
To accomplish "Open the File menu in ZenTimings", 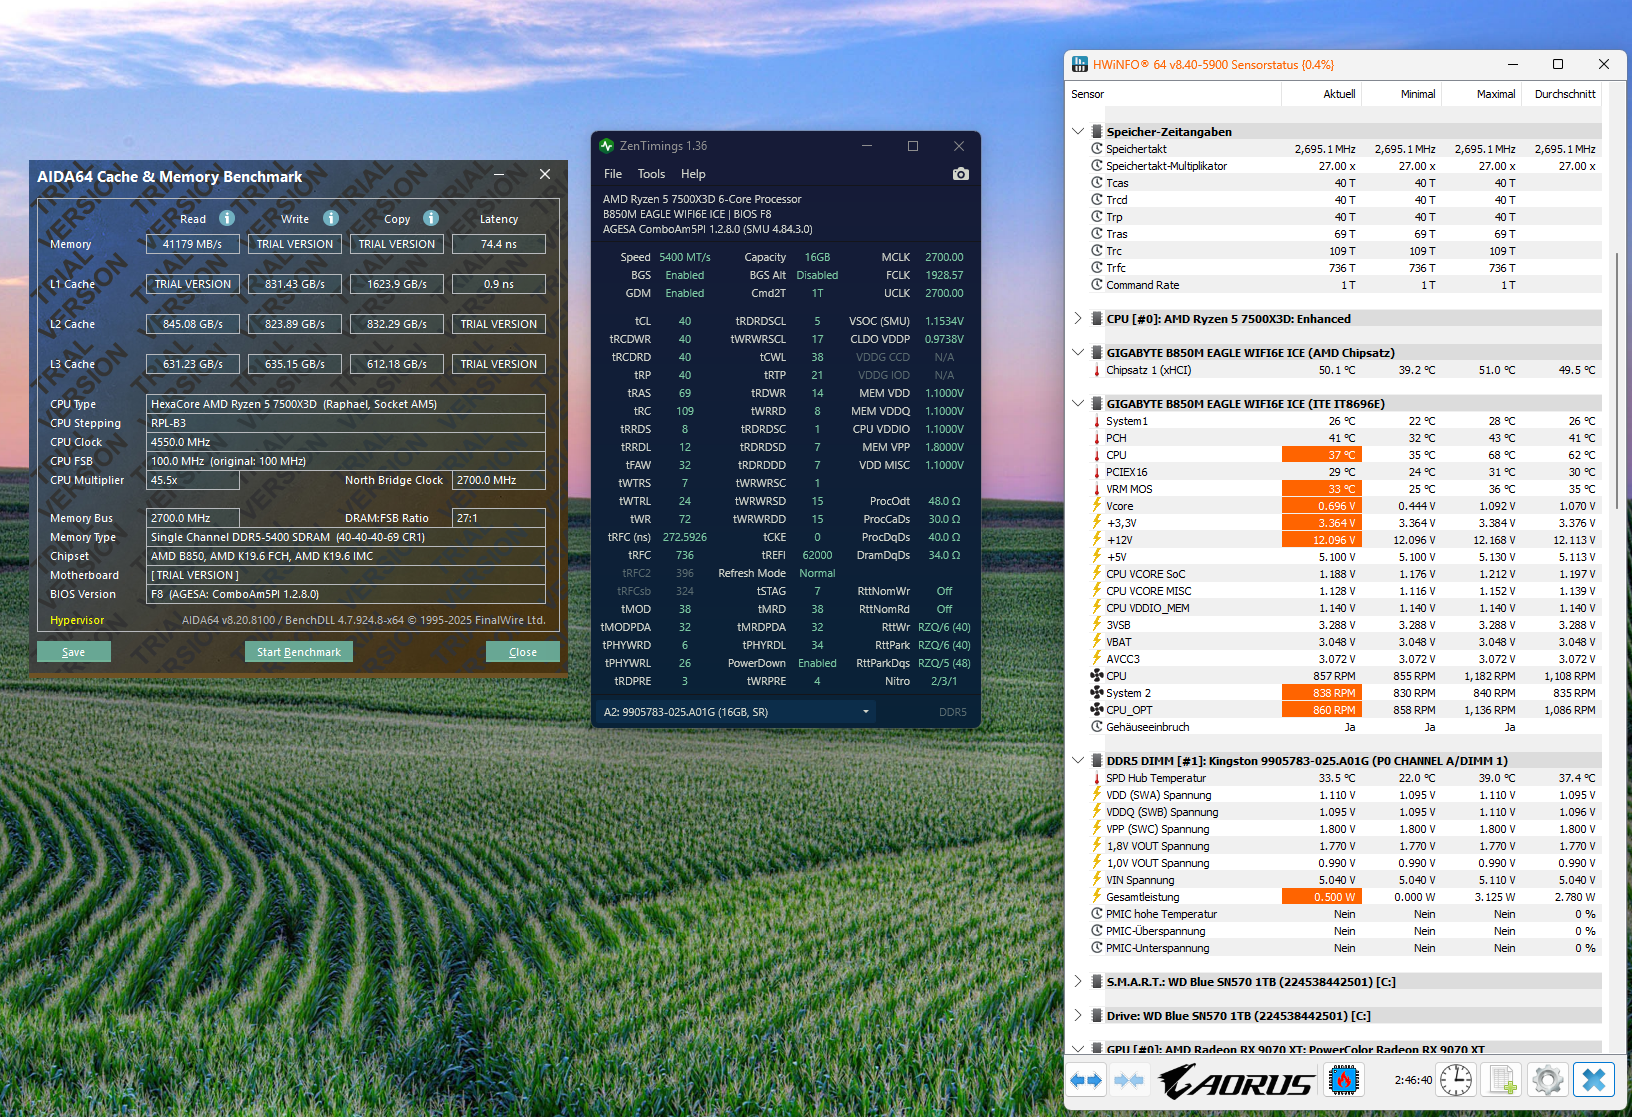I will click(x=613, y=174).
